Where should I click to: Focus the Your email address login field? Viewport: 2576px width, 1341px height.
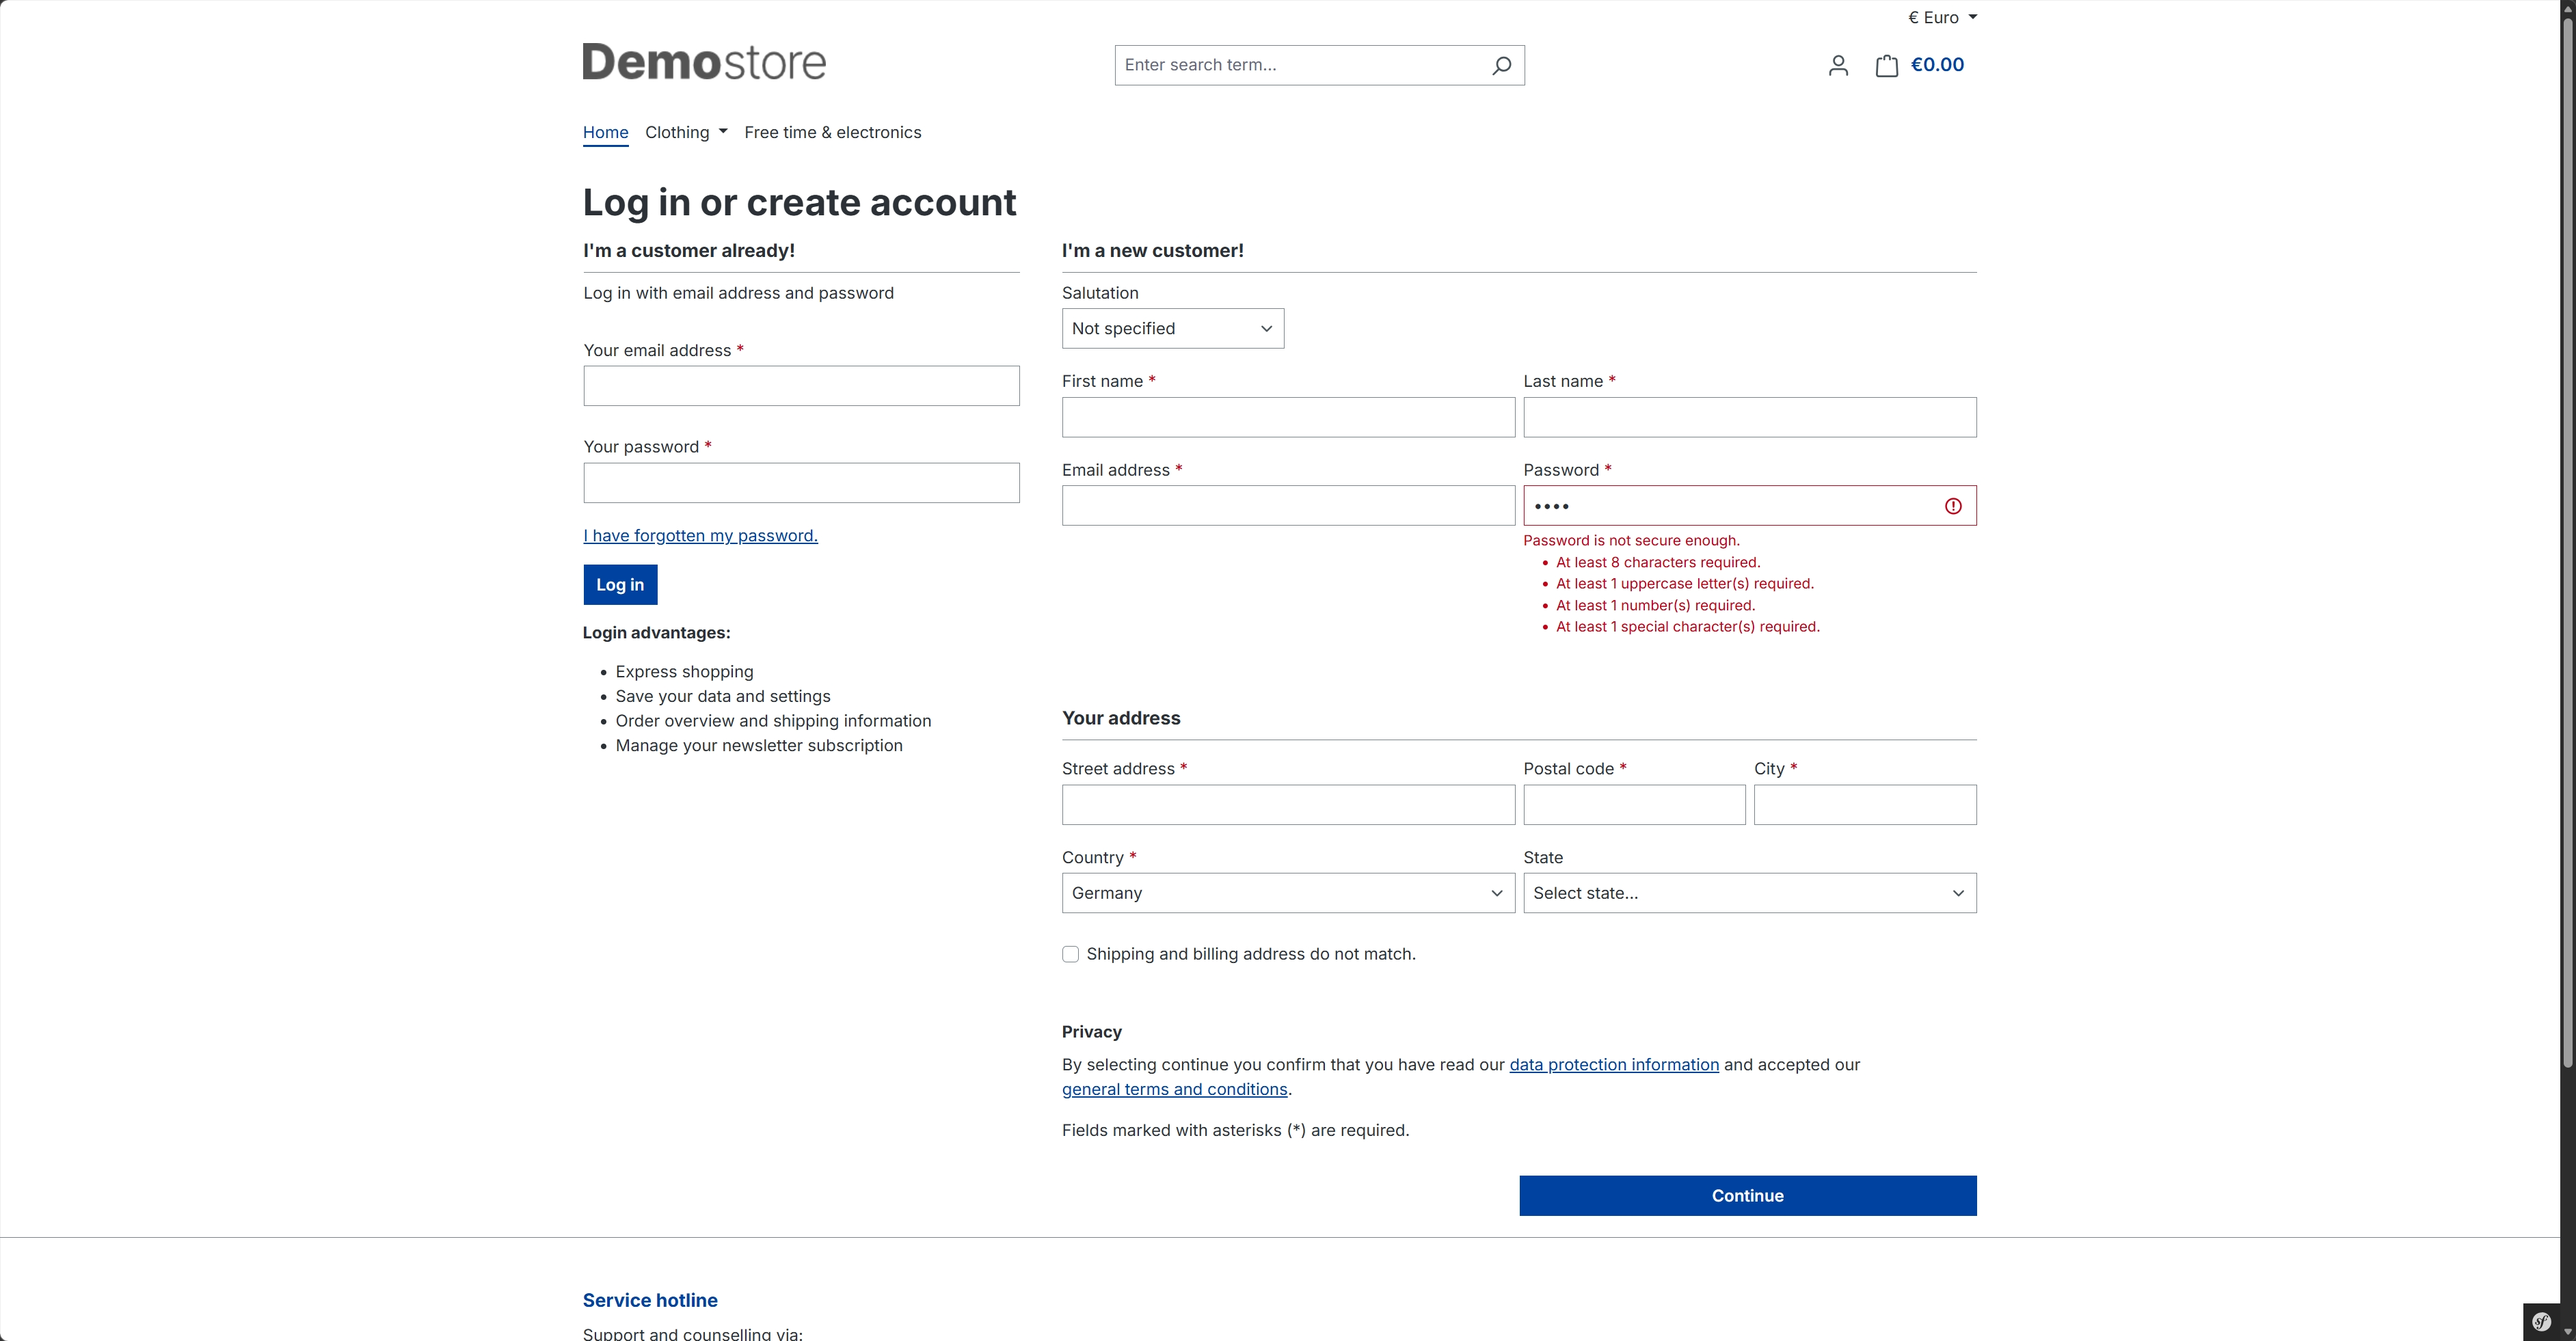pyautogui.click(x=801, y=386)
